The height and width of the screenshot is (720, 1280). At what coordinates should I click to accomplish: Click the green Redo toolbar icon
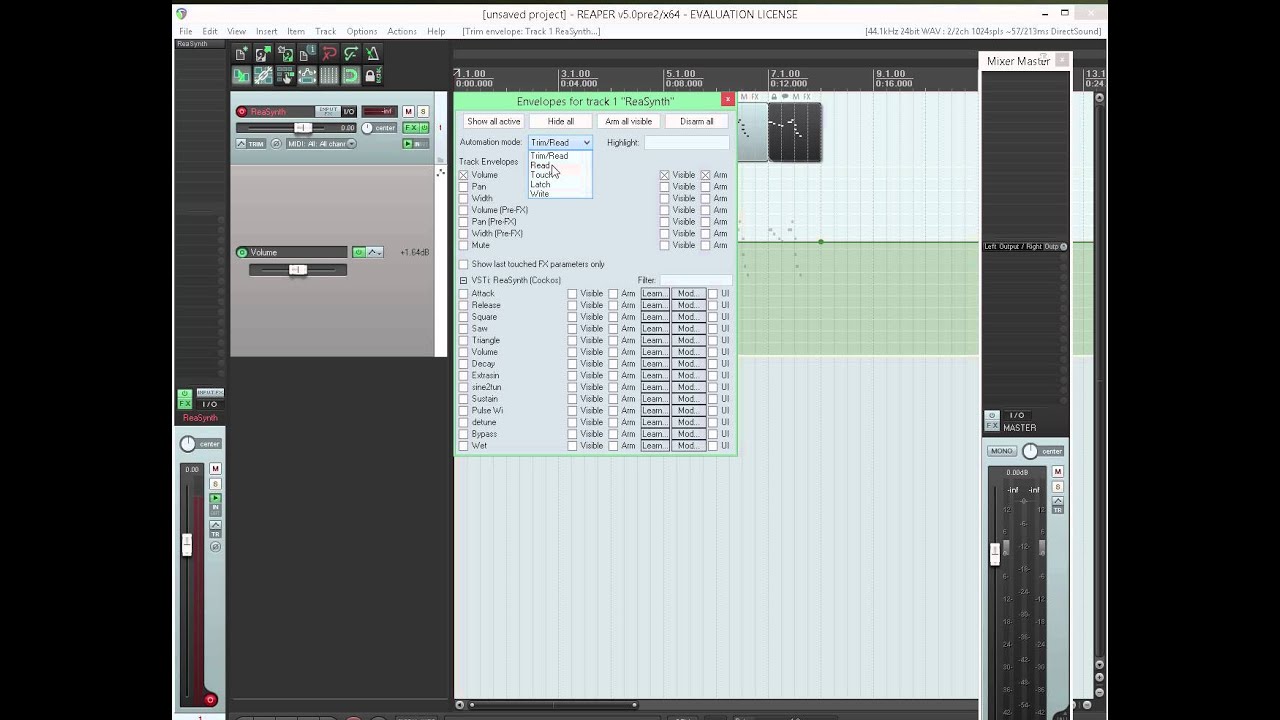351,54
